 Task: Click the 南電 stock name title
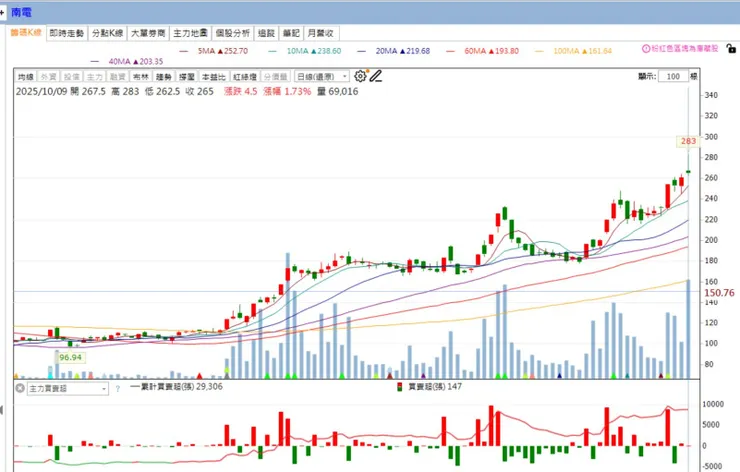21,12
